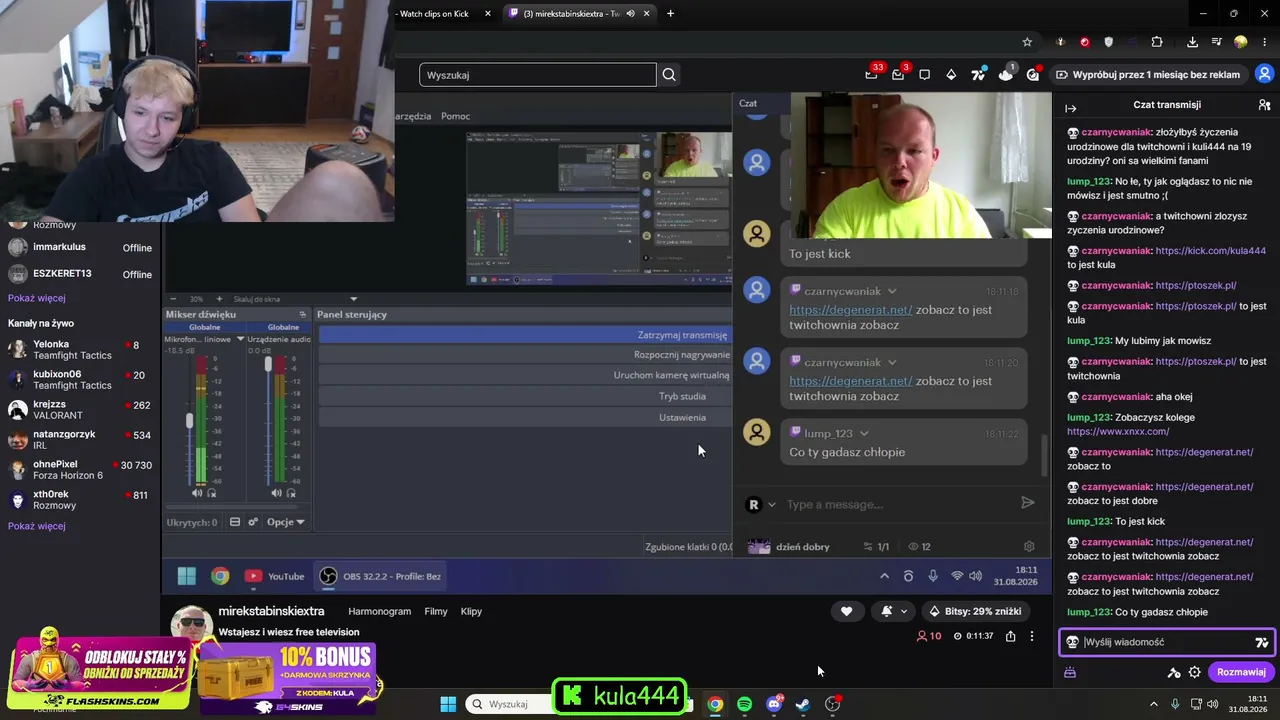Screen dimensions: 1280x720
Task: Open the Twitch user account avatar
Action: pos(1266,74)
